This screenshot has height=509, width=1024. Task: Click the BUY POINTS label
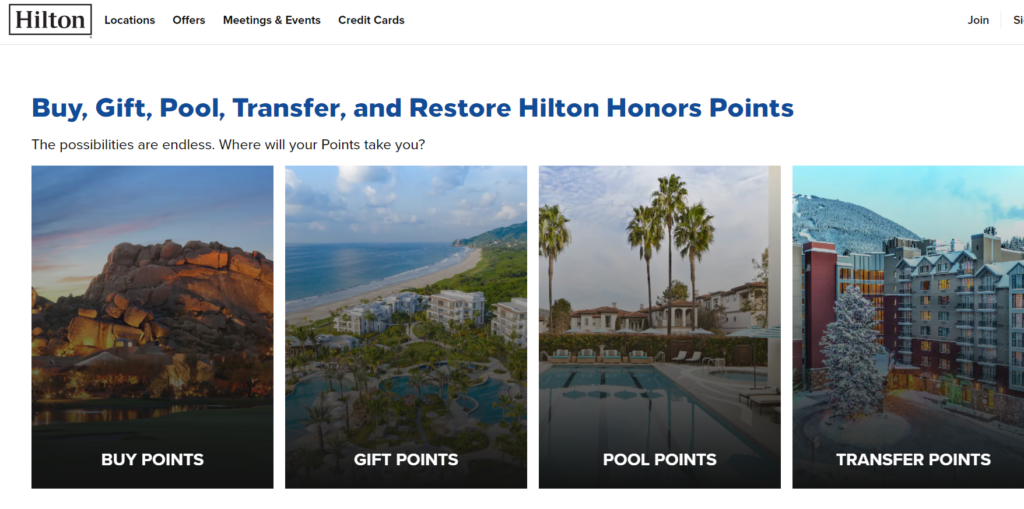(152, 460)
